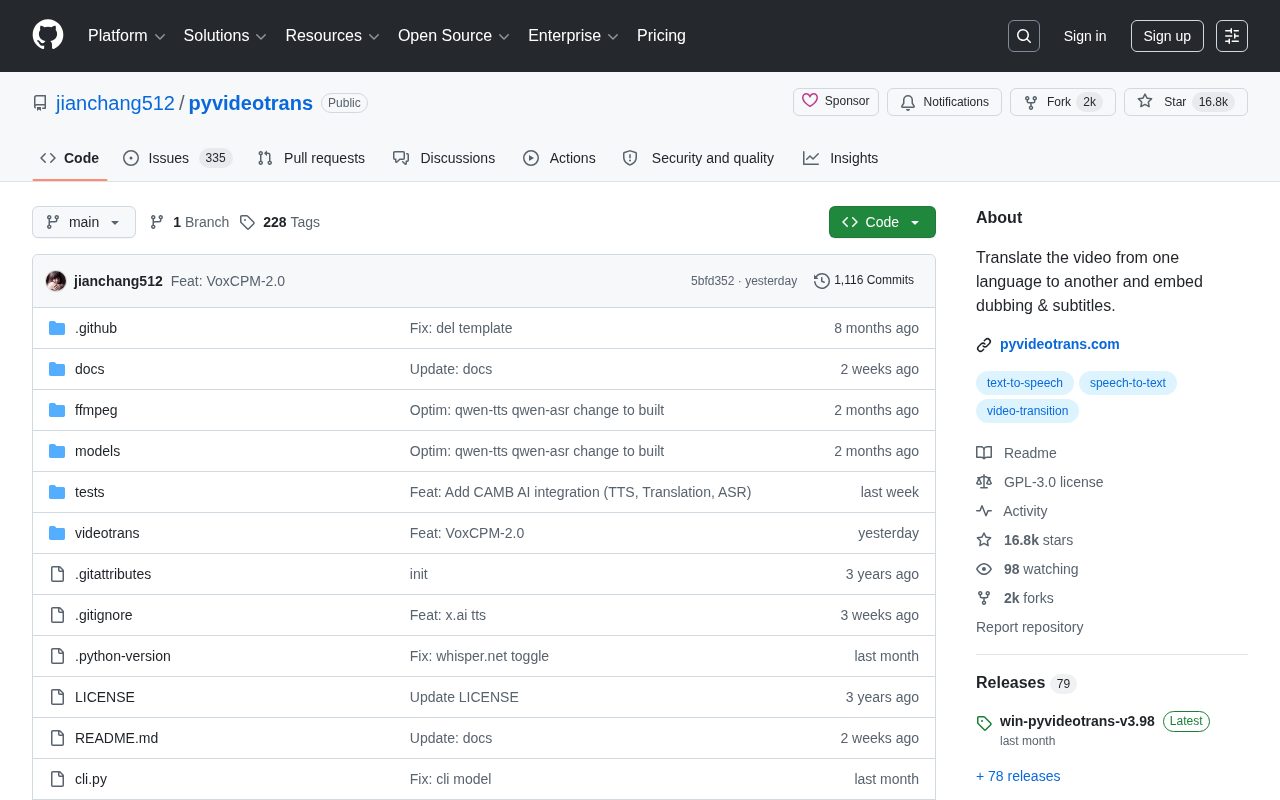Click the .gitignore file icon
This screenshot has width=1280, height=800.
click(57, 615)
